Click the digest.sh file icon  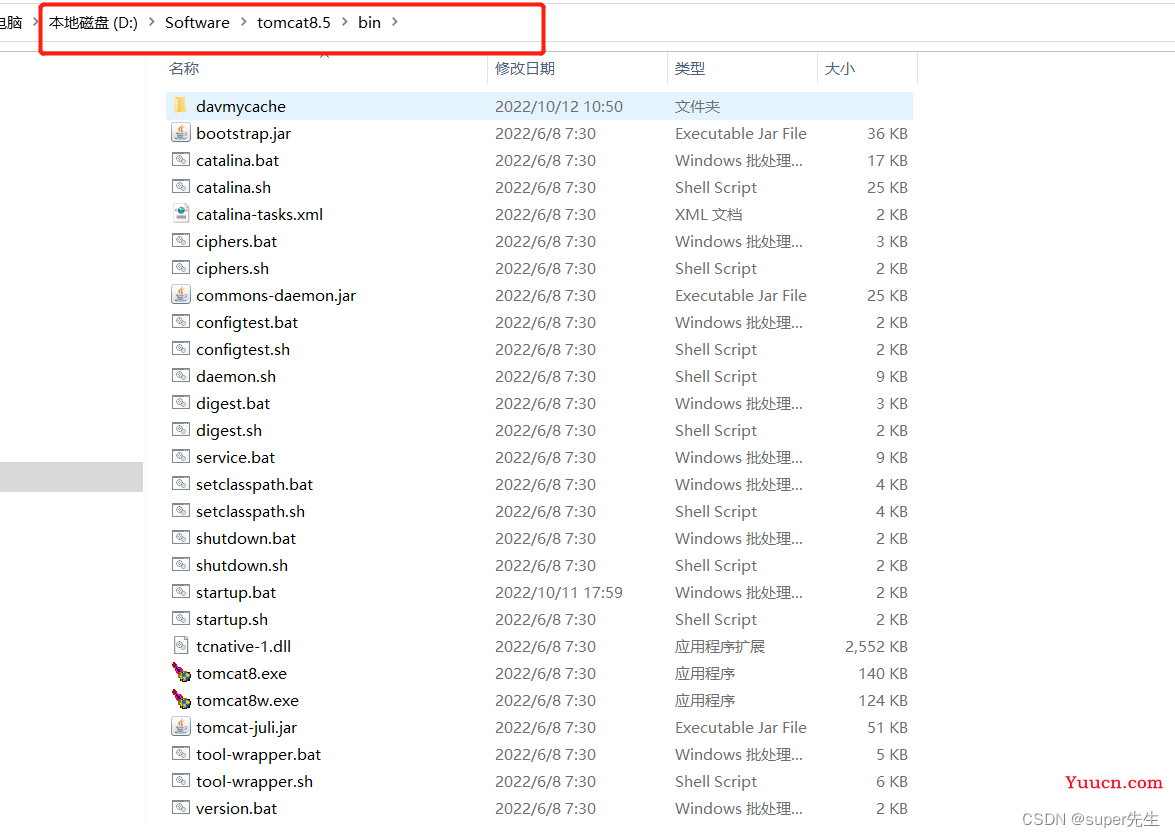181,429
